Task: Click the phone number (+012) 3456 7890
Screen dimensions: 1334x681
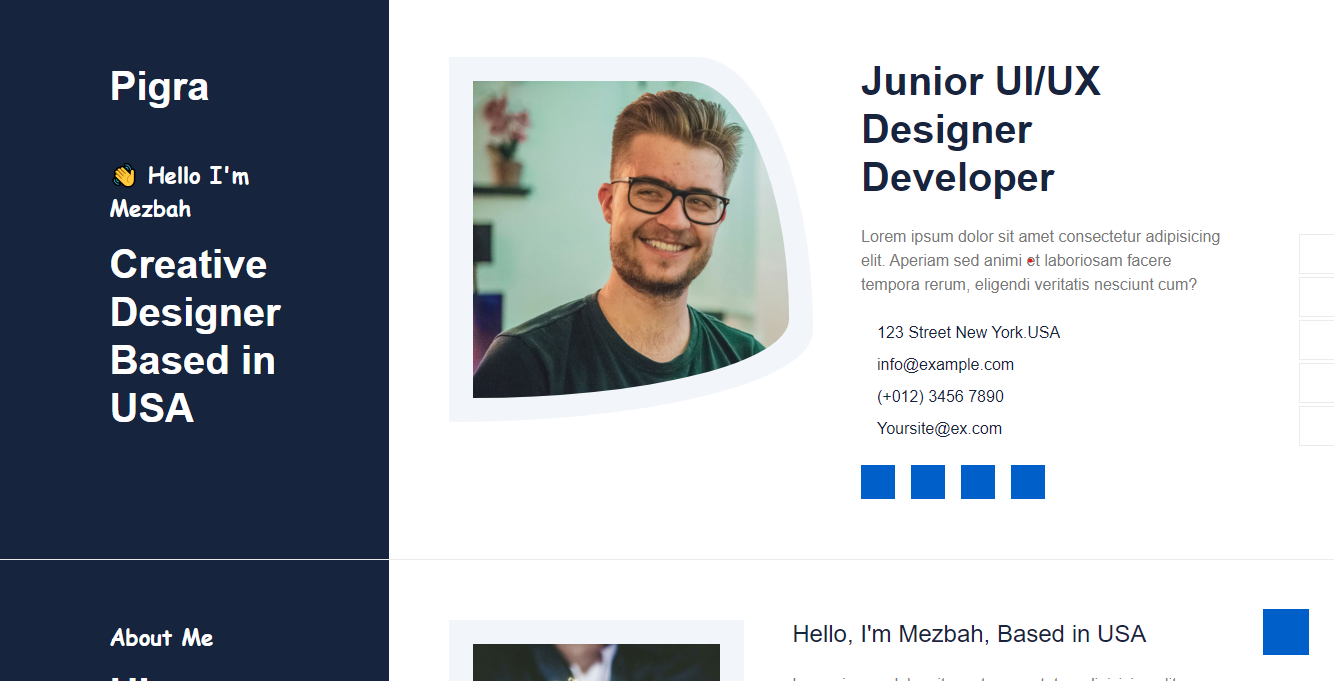Action: pos(940,396)
